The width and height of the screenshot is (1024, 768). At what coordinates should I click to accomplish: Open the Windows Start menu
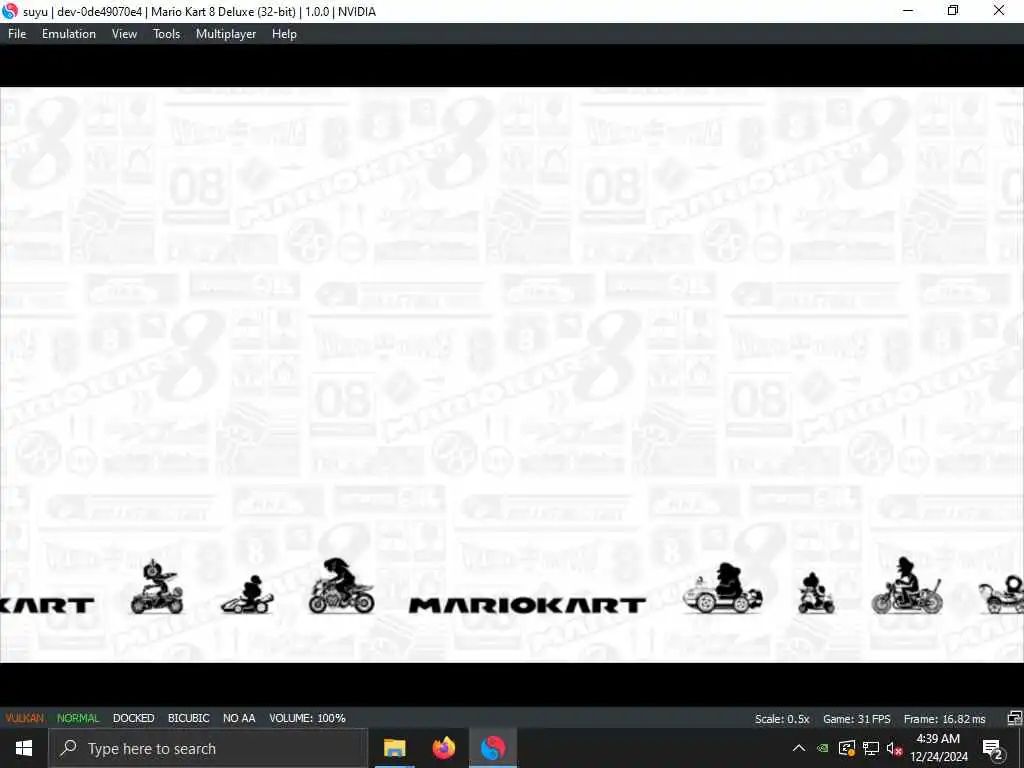pos(24,748)
